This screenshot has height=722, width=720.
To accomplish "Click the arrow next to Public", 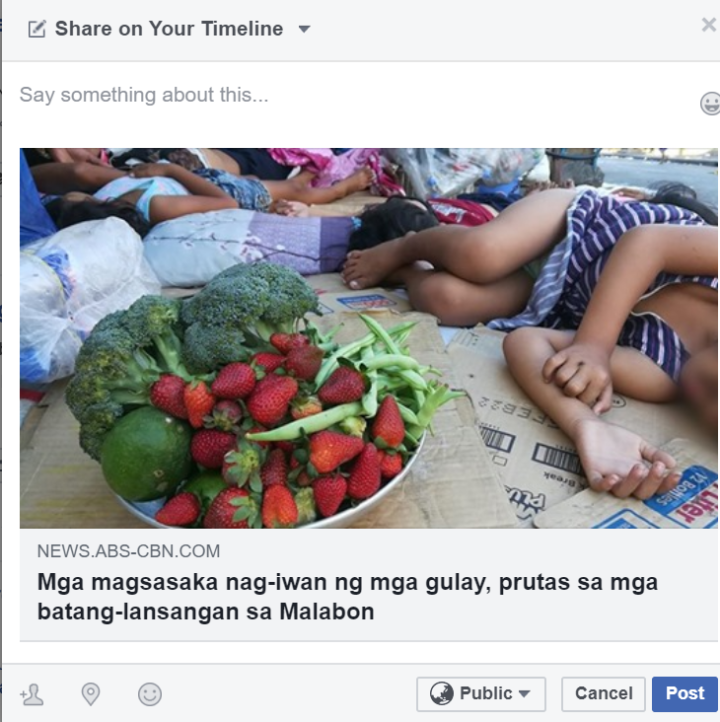I will tap(524, 693).
